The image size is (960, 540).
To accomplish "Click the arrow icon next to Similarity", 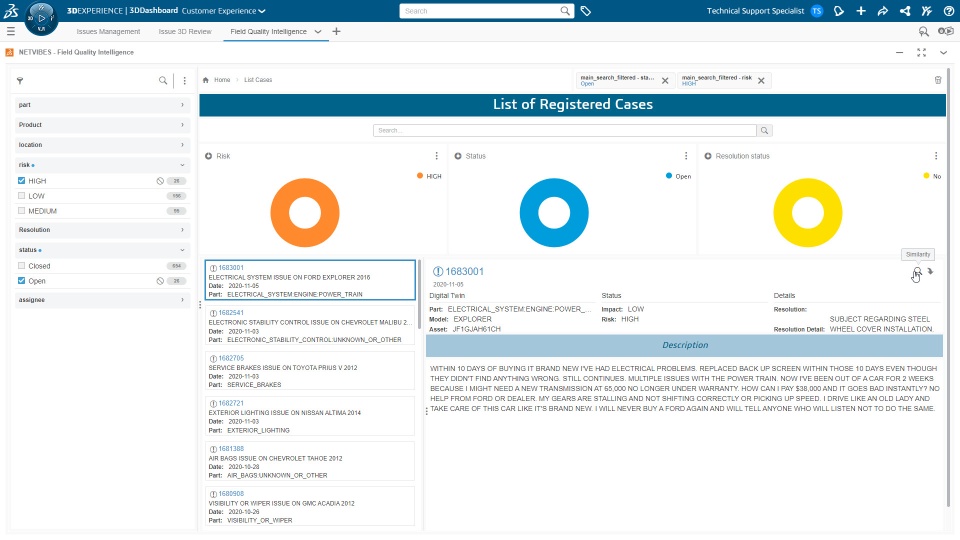I will coord(931,271).
